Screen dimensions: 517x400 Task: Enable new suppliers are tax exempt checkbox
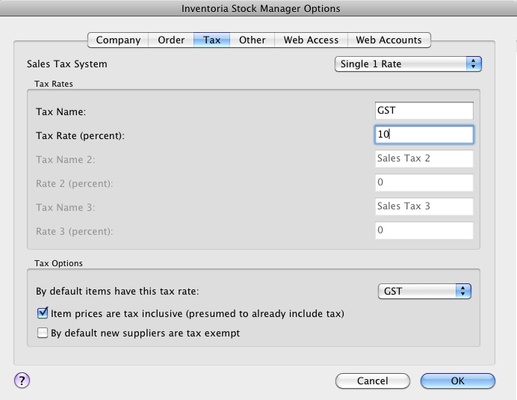coord(42,333)
